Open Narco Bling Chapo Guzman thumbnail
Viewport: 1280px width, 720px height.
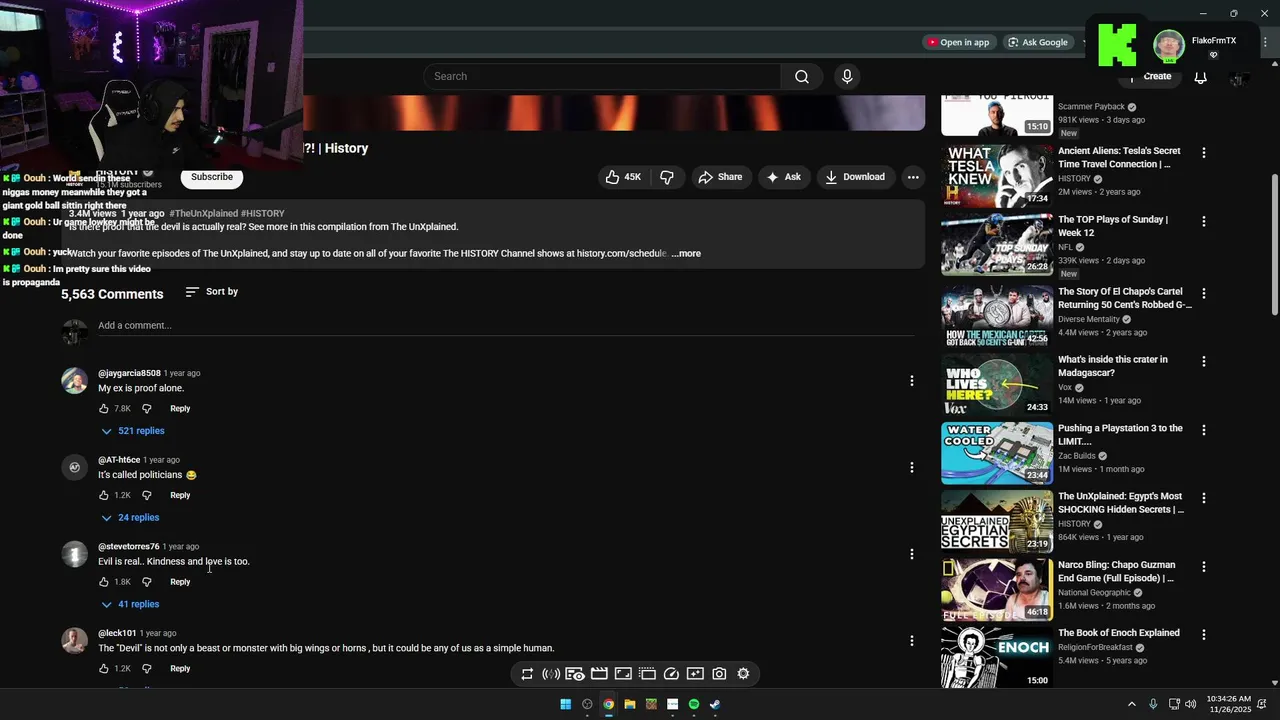point(997,590)
